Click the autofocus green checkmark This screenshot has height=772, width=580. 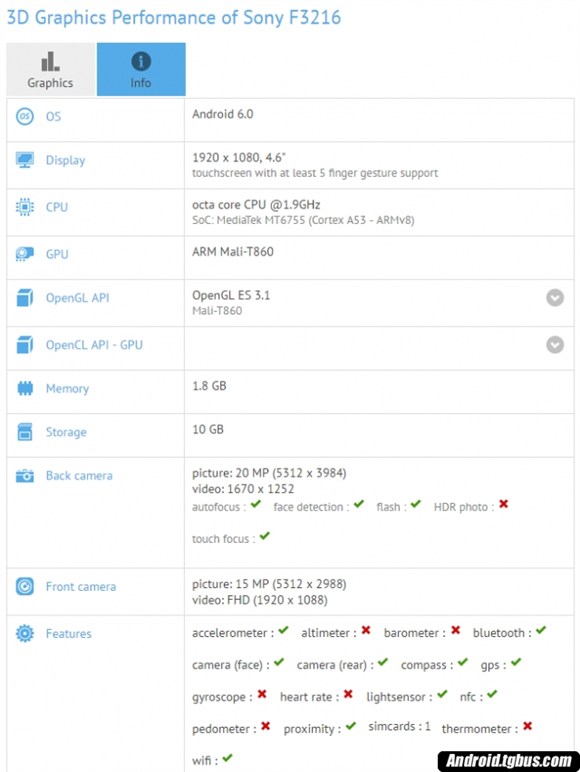tap(256, 504)
